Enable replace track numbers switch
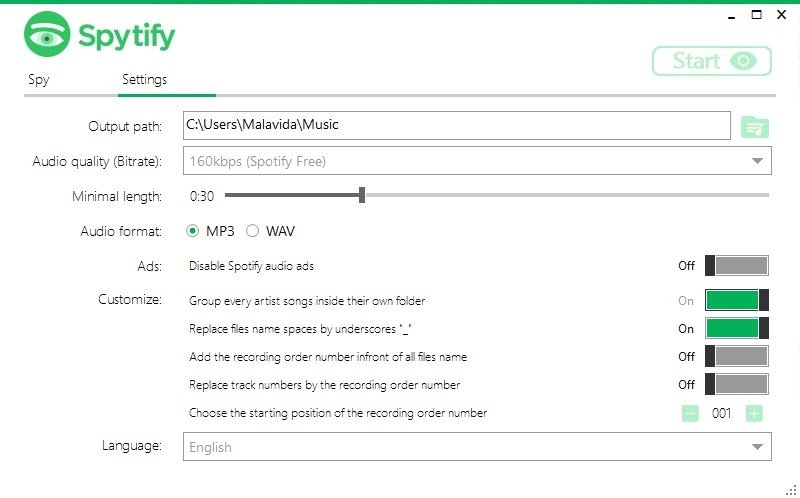 (x=737, y=384)
